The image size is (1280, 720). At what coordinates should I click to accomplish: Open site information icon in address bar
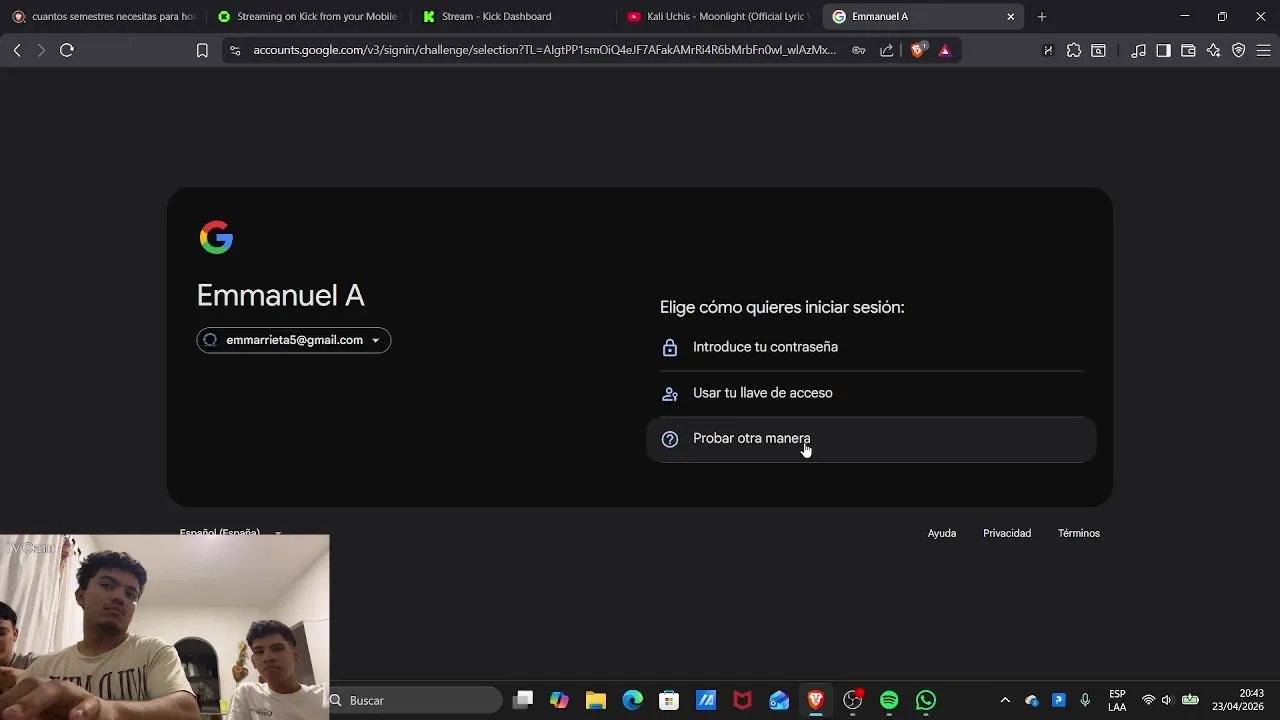tap(235, 50)
